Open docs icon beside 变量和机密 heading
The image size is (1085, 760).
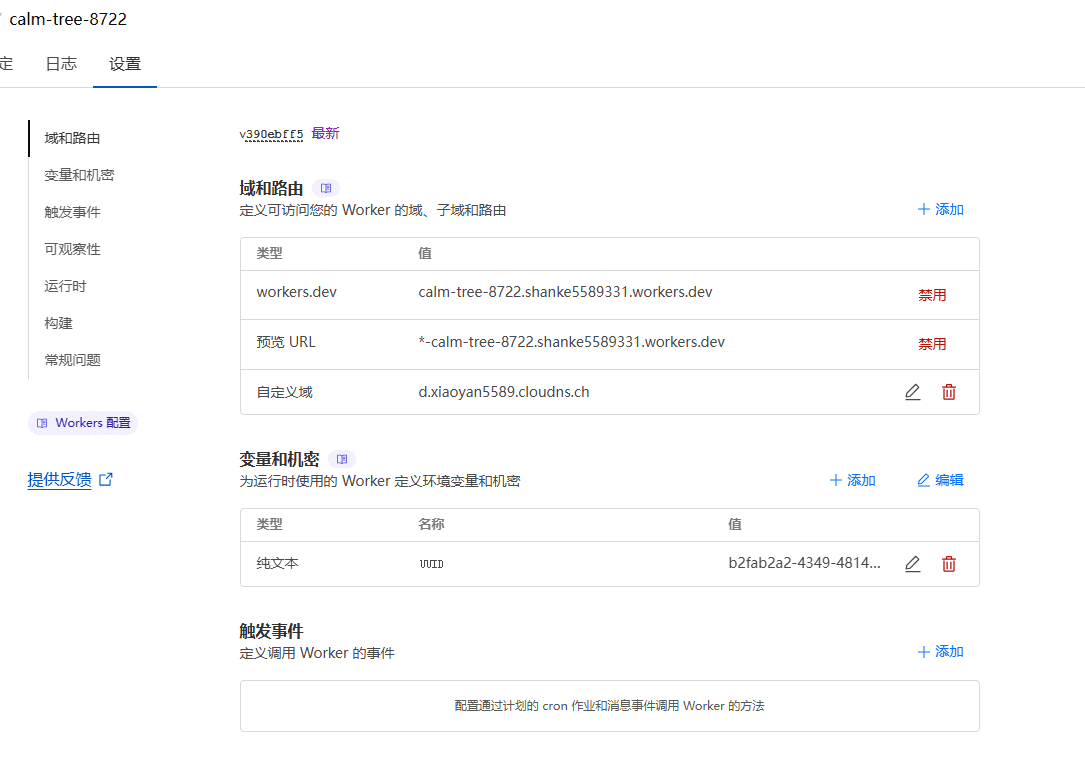(342, 459)
